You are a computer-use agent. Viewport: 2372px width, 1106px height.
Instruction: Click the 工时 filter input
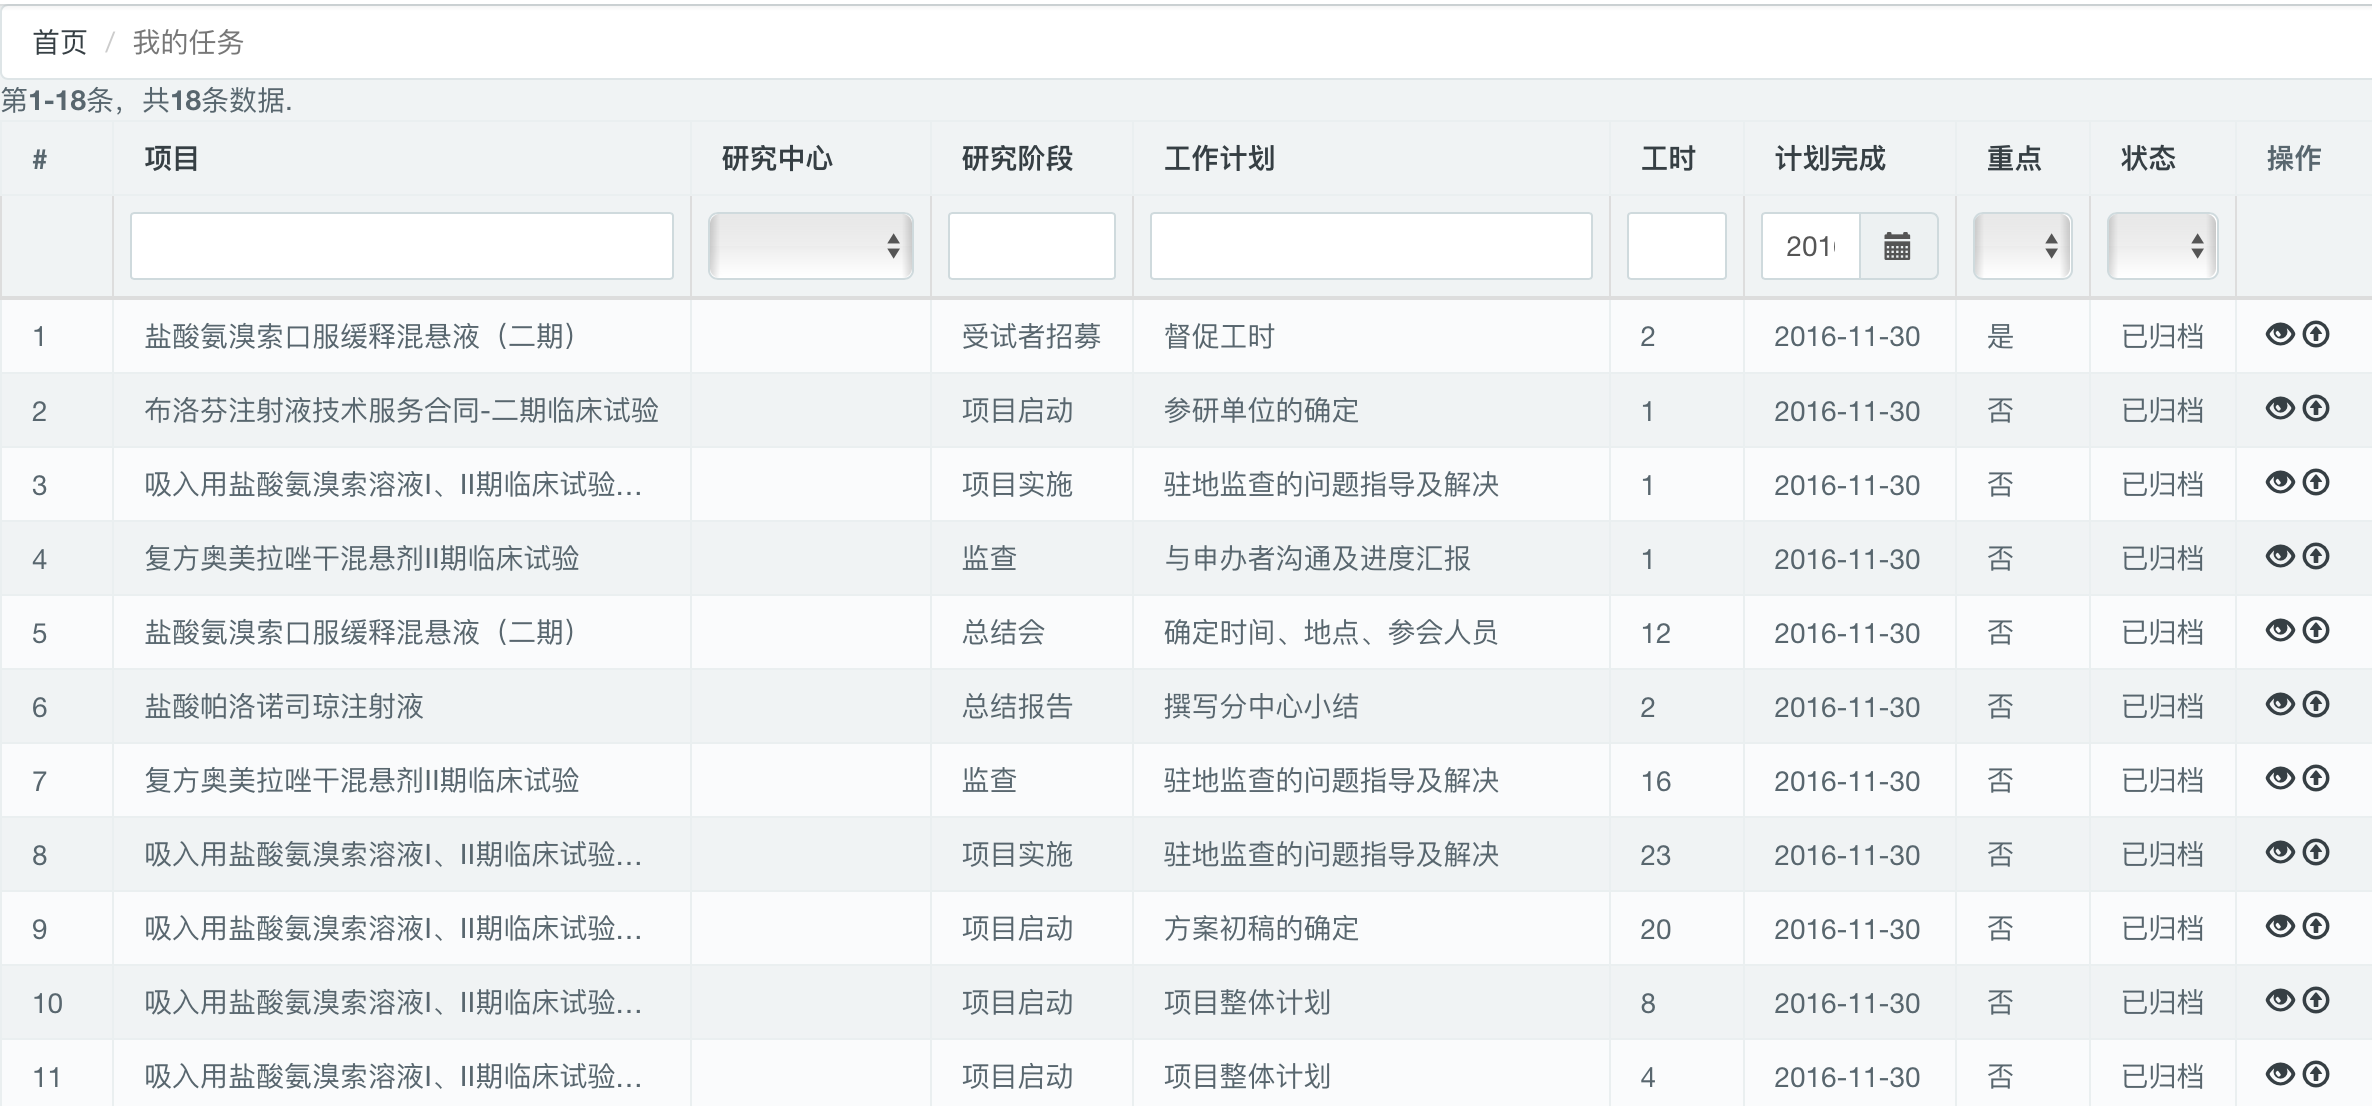click(x=1677, y=246)
